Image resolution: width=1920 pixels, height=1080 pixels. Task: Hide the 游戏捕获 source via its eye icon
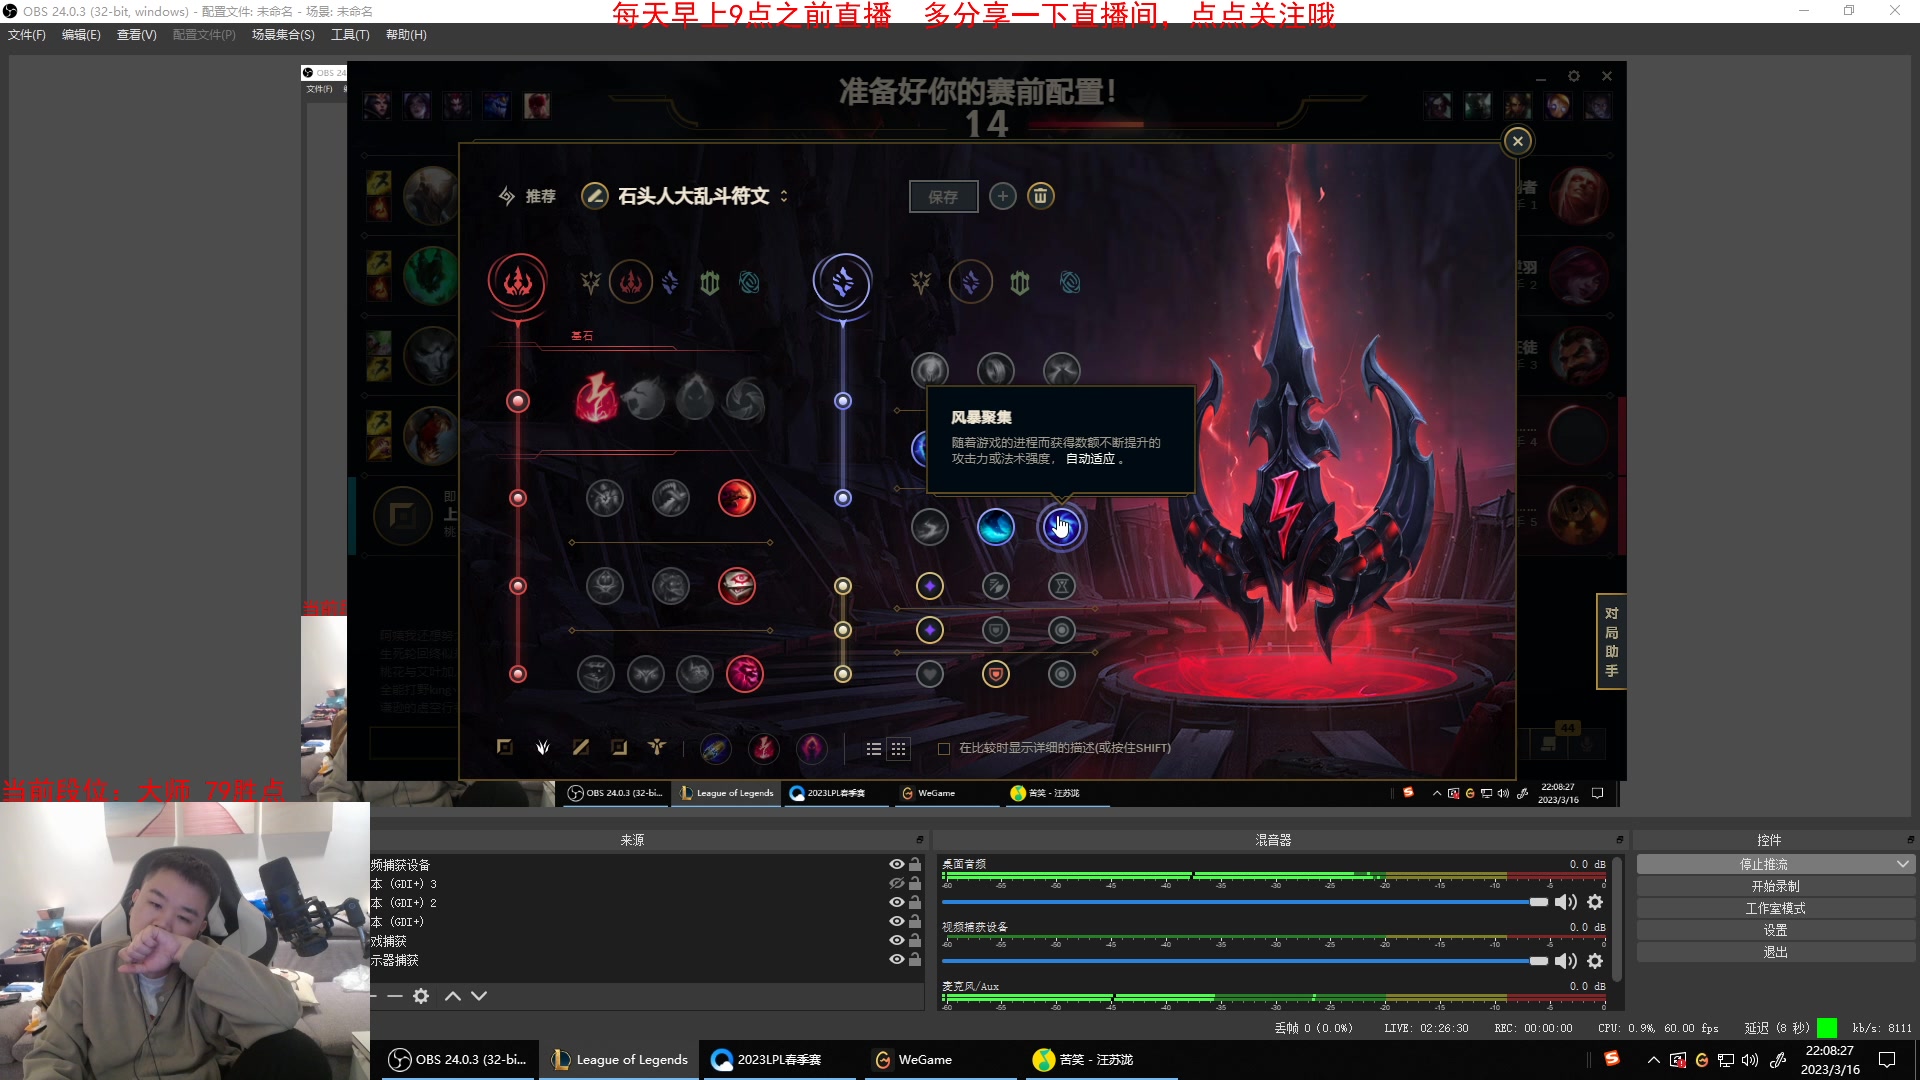[897, 941]
